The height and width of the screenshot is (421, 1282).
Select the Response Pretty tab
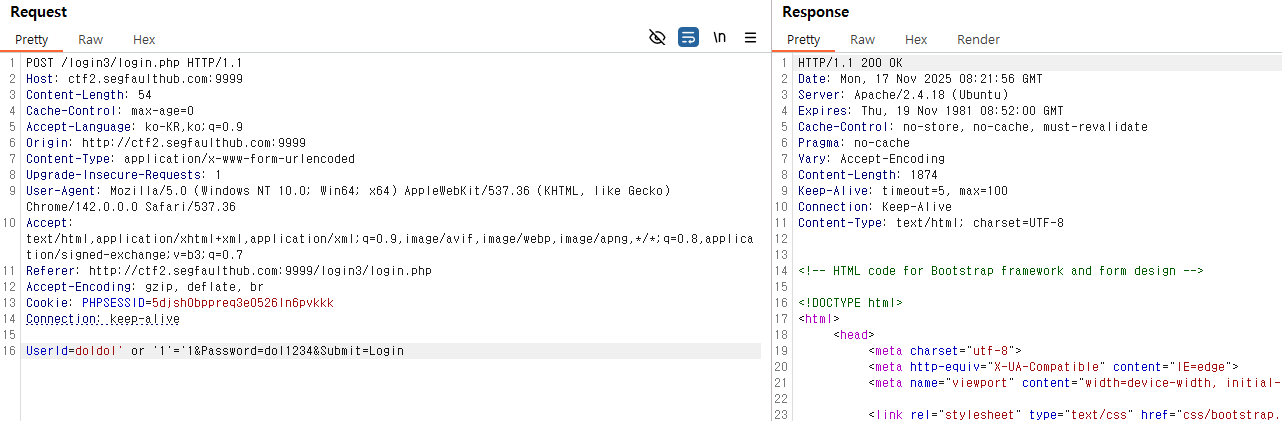coord(803,40)
